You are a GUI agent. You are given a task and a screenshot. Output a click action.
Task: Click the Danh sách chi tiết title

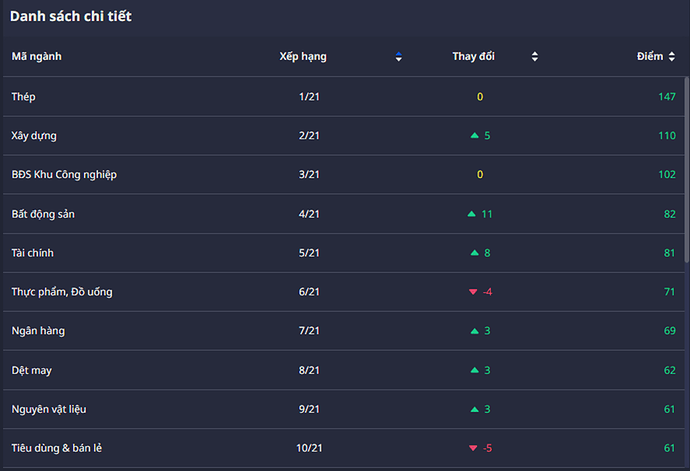70,17
